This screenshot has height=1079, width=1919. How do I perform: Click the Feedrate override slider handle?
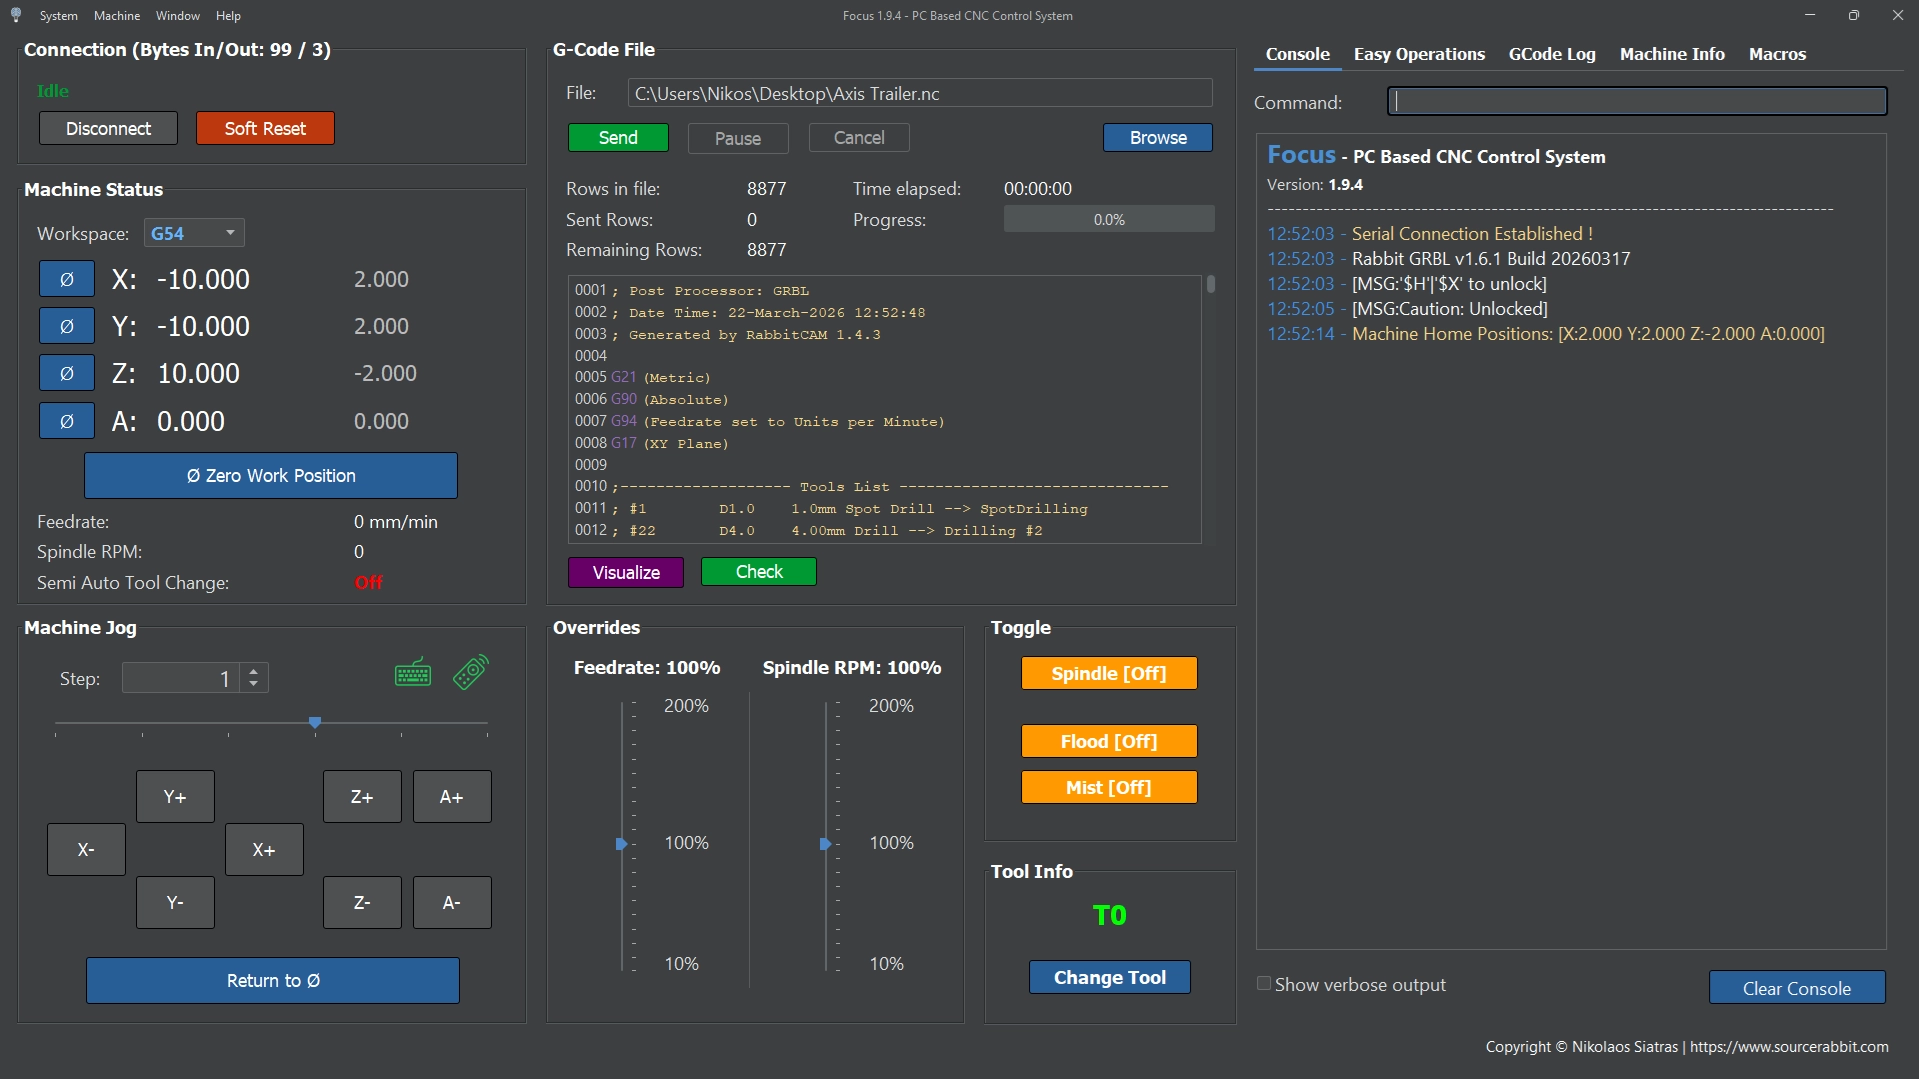621,844
